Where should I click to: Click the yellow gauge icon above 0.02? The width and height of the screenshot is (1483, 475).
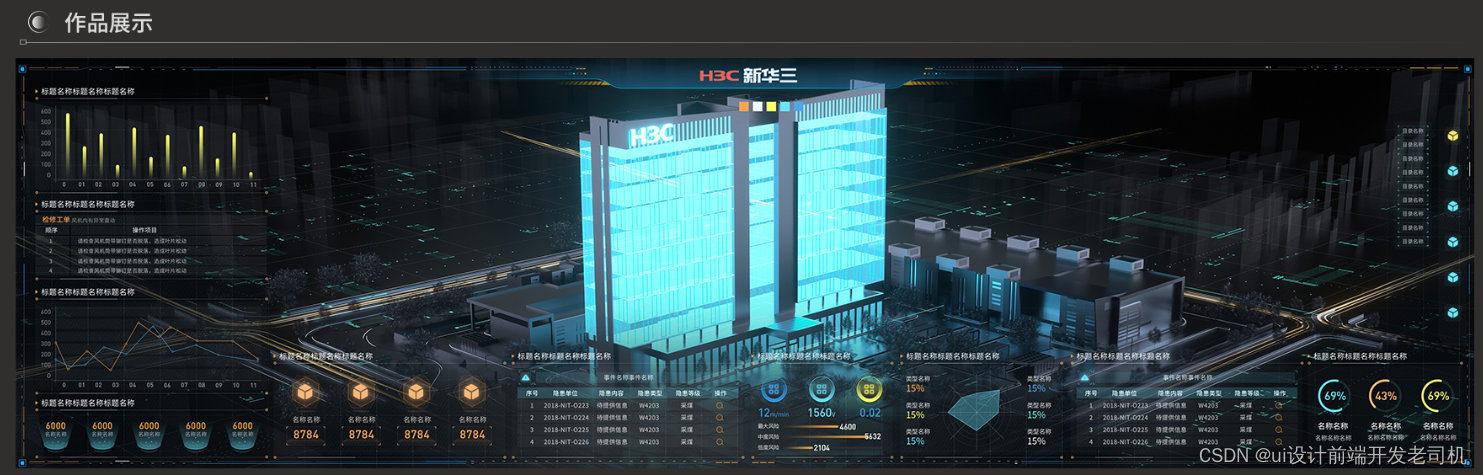click(869, 390)
